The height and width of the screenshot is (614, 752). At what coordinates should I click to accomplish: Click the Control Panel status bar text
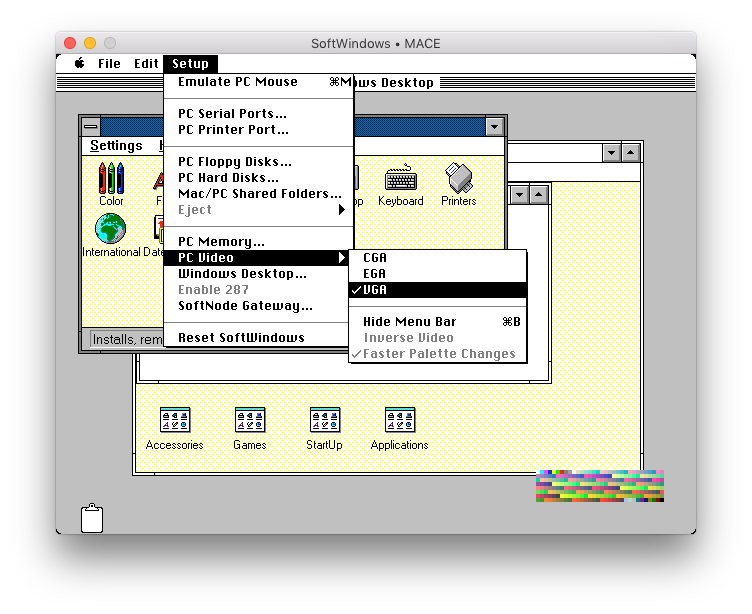click(x=128, y=340)
